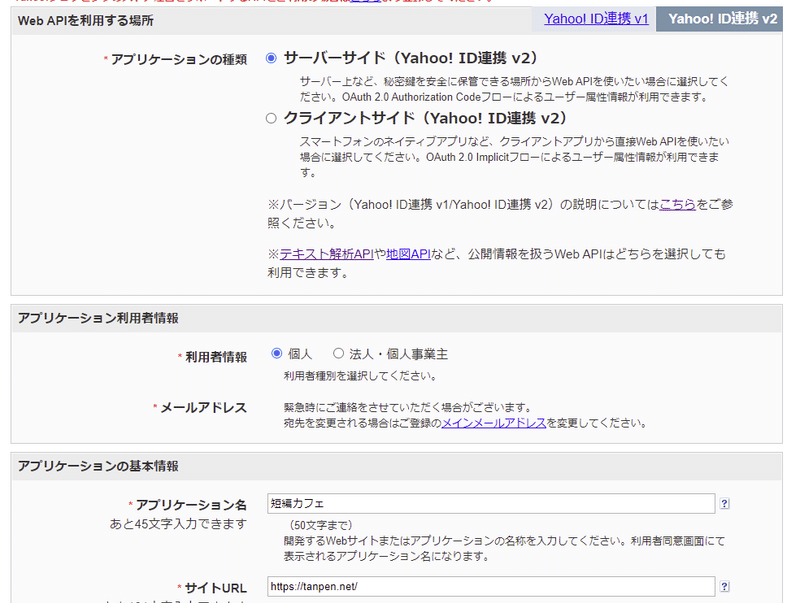Open help icon beside サイトURL field
The width and height of the screenshot is (800, 603).
click(724, 586)
